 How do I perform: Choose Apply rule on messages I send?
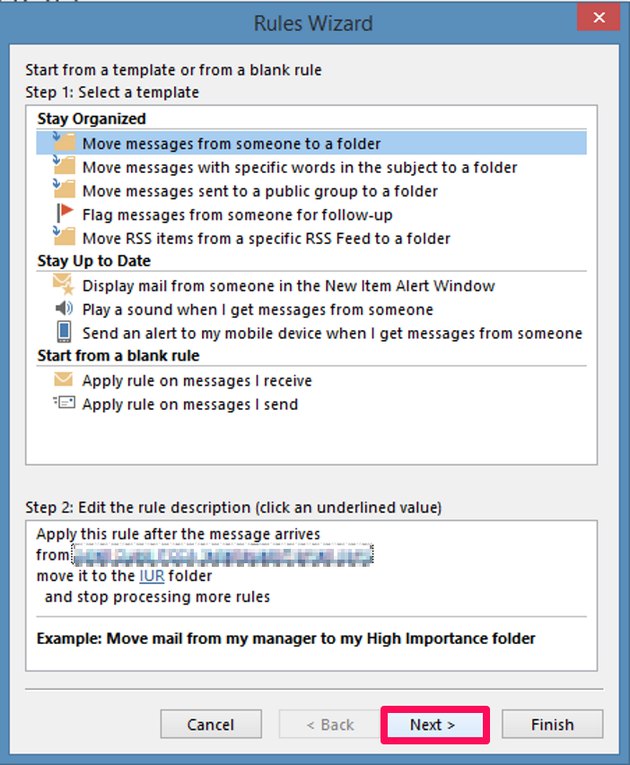coord(190,404)
